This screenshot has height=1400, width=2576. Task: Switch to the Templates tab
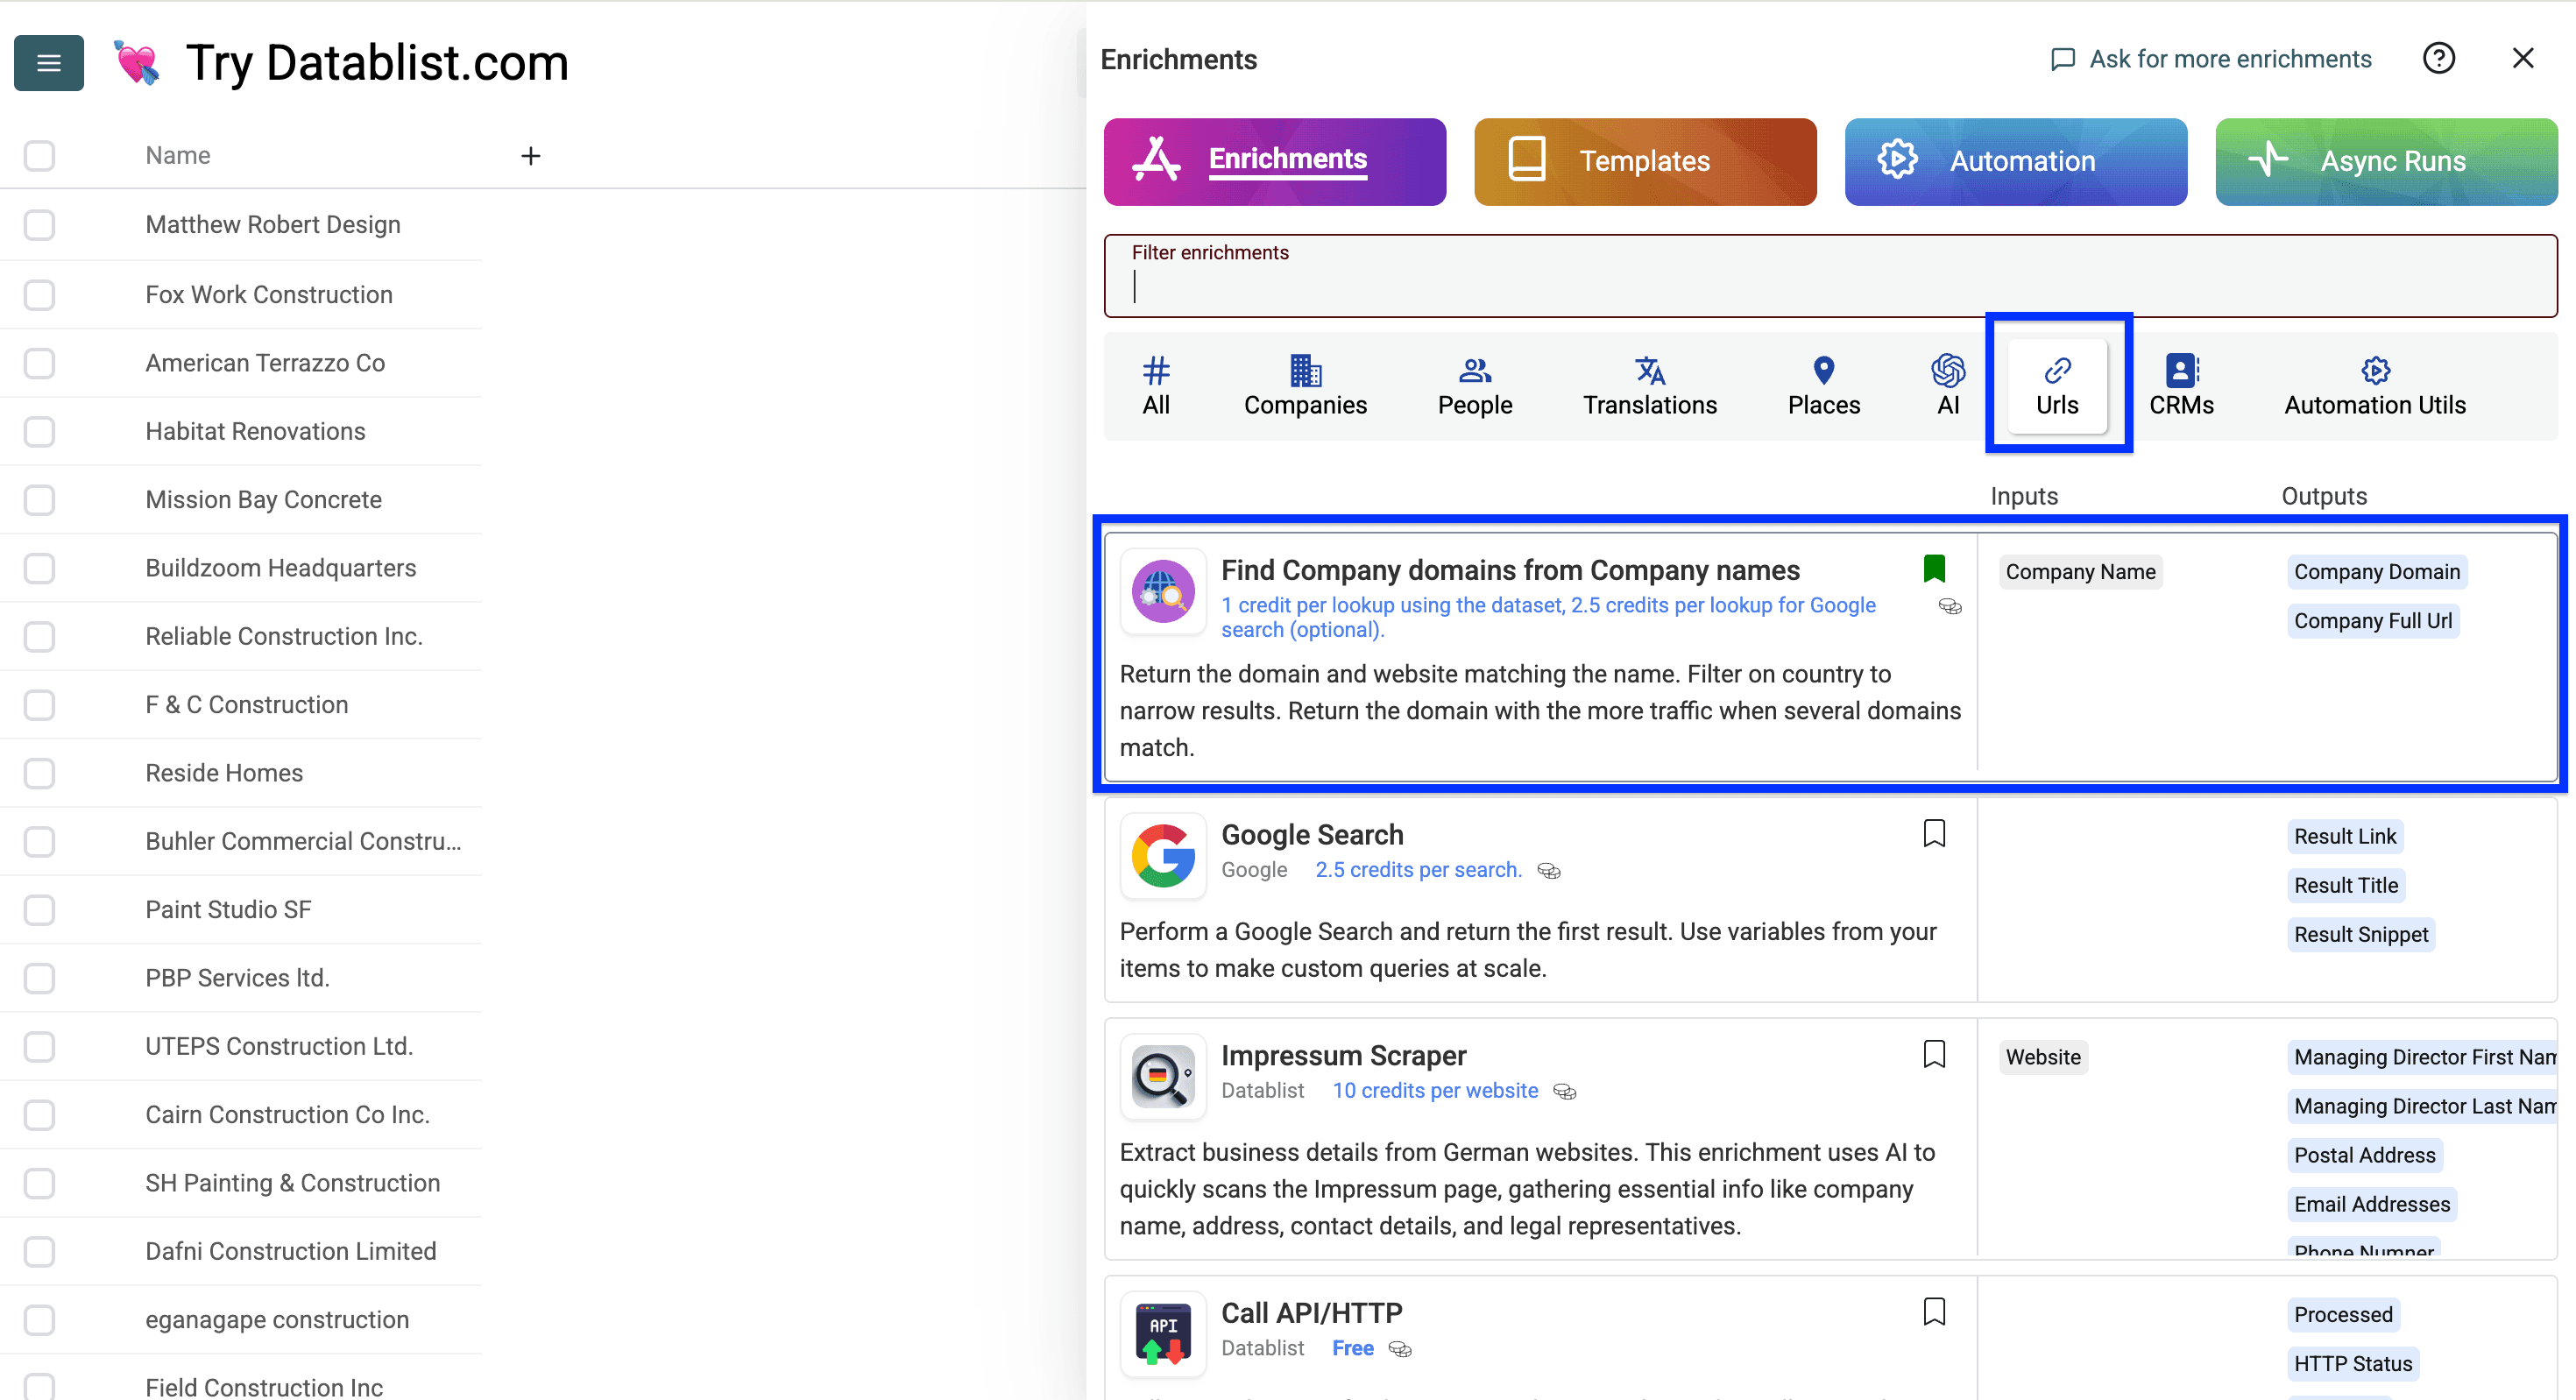click(x=1644, y=162)
